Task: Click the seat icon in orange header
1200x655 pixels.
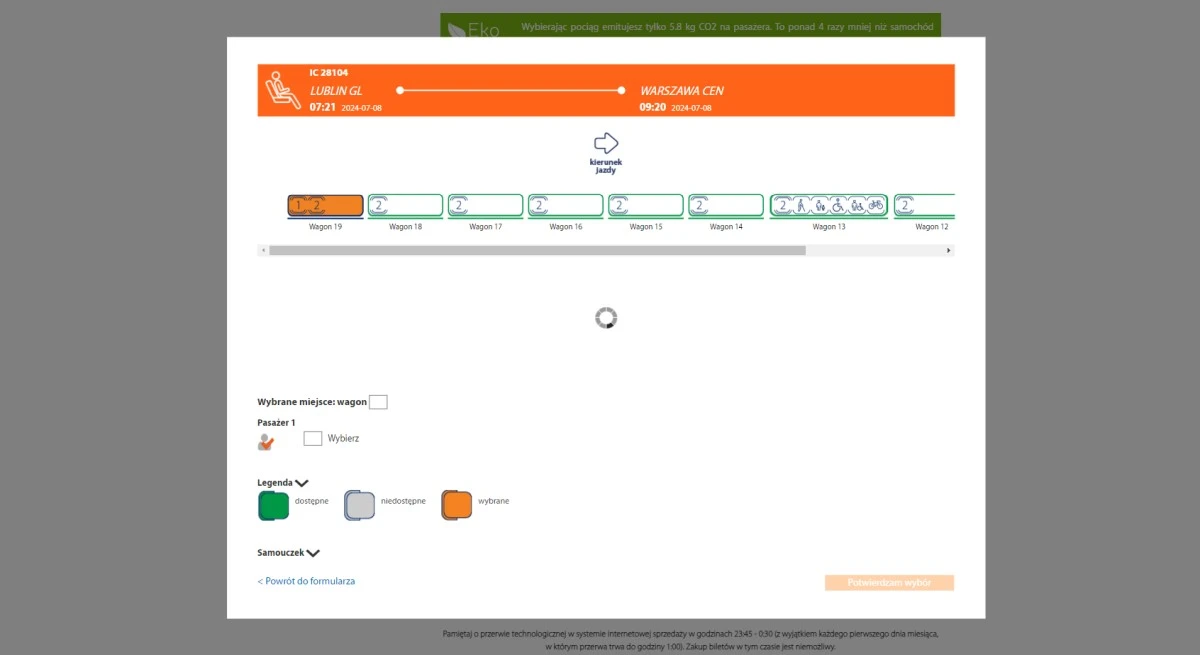Action: click(282, 90)
